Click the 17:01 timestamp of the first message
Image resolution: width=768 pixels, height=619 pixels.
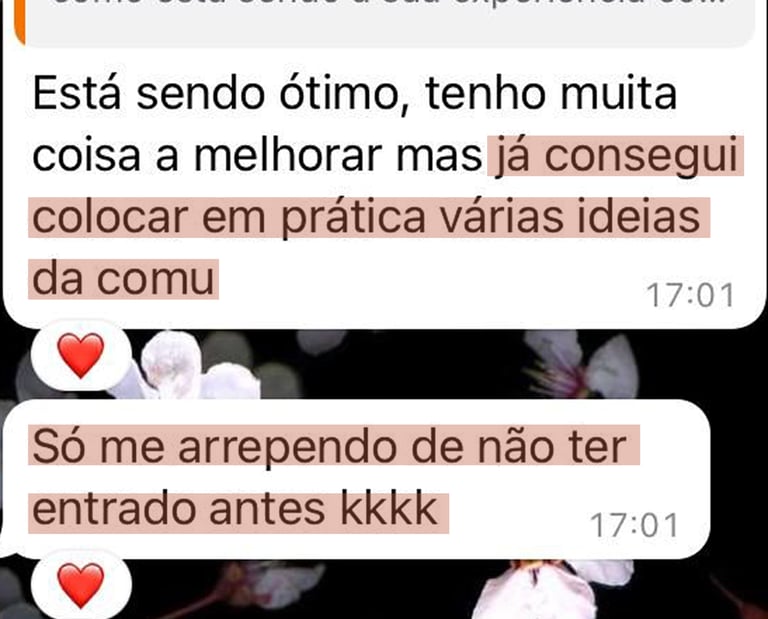point(691,295)
